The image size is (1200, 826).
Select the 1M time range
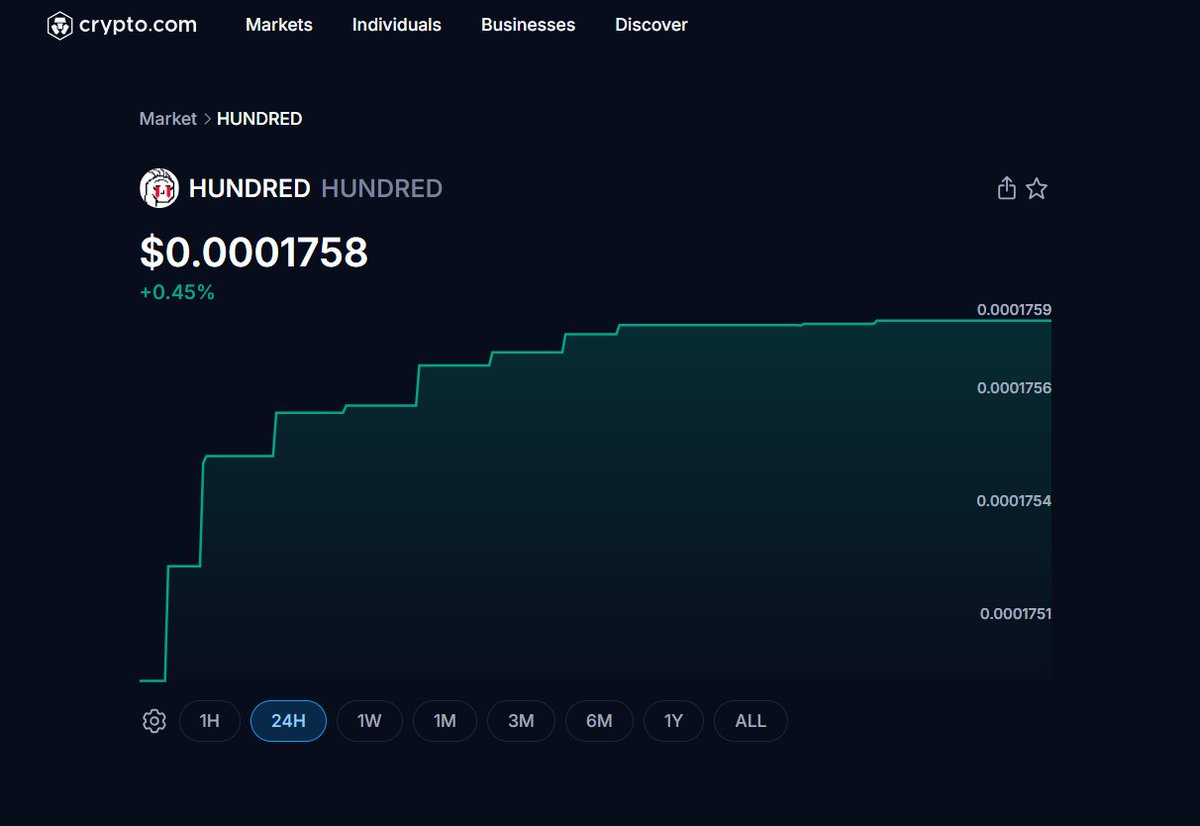click(445, 721)
